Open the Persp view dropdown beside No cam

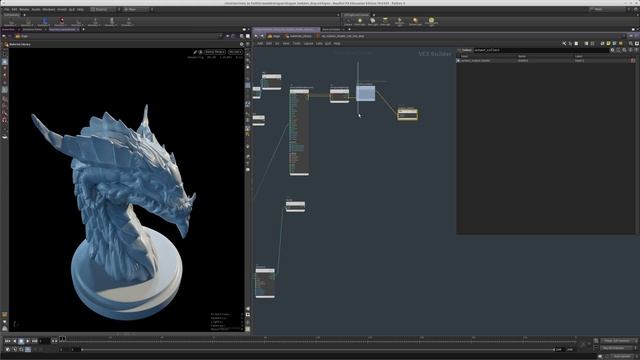click(215, 52)
